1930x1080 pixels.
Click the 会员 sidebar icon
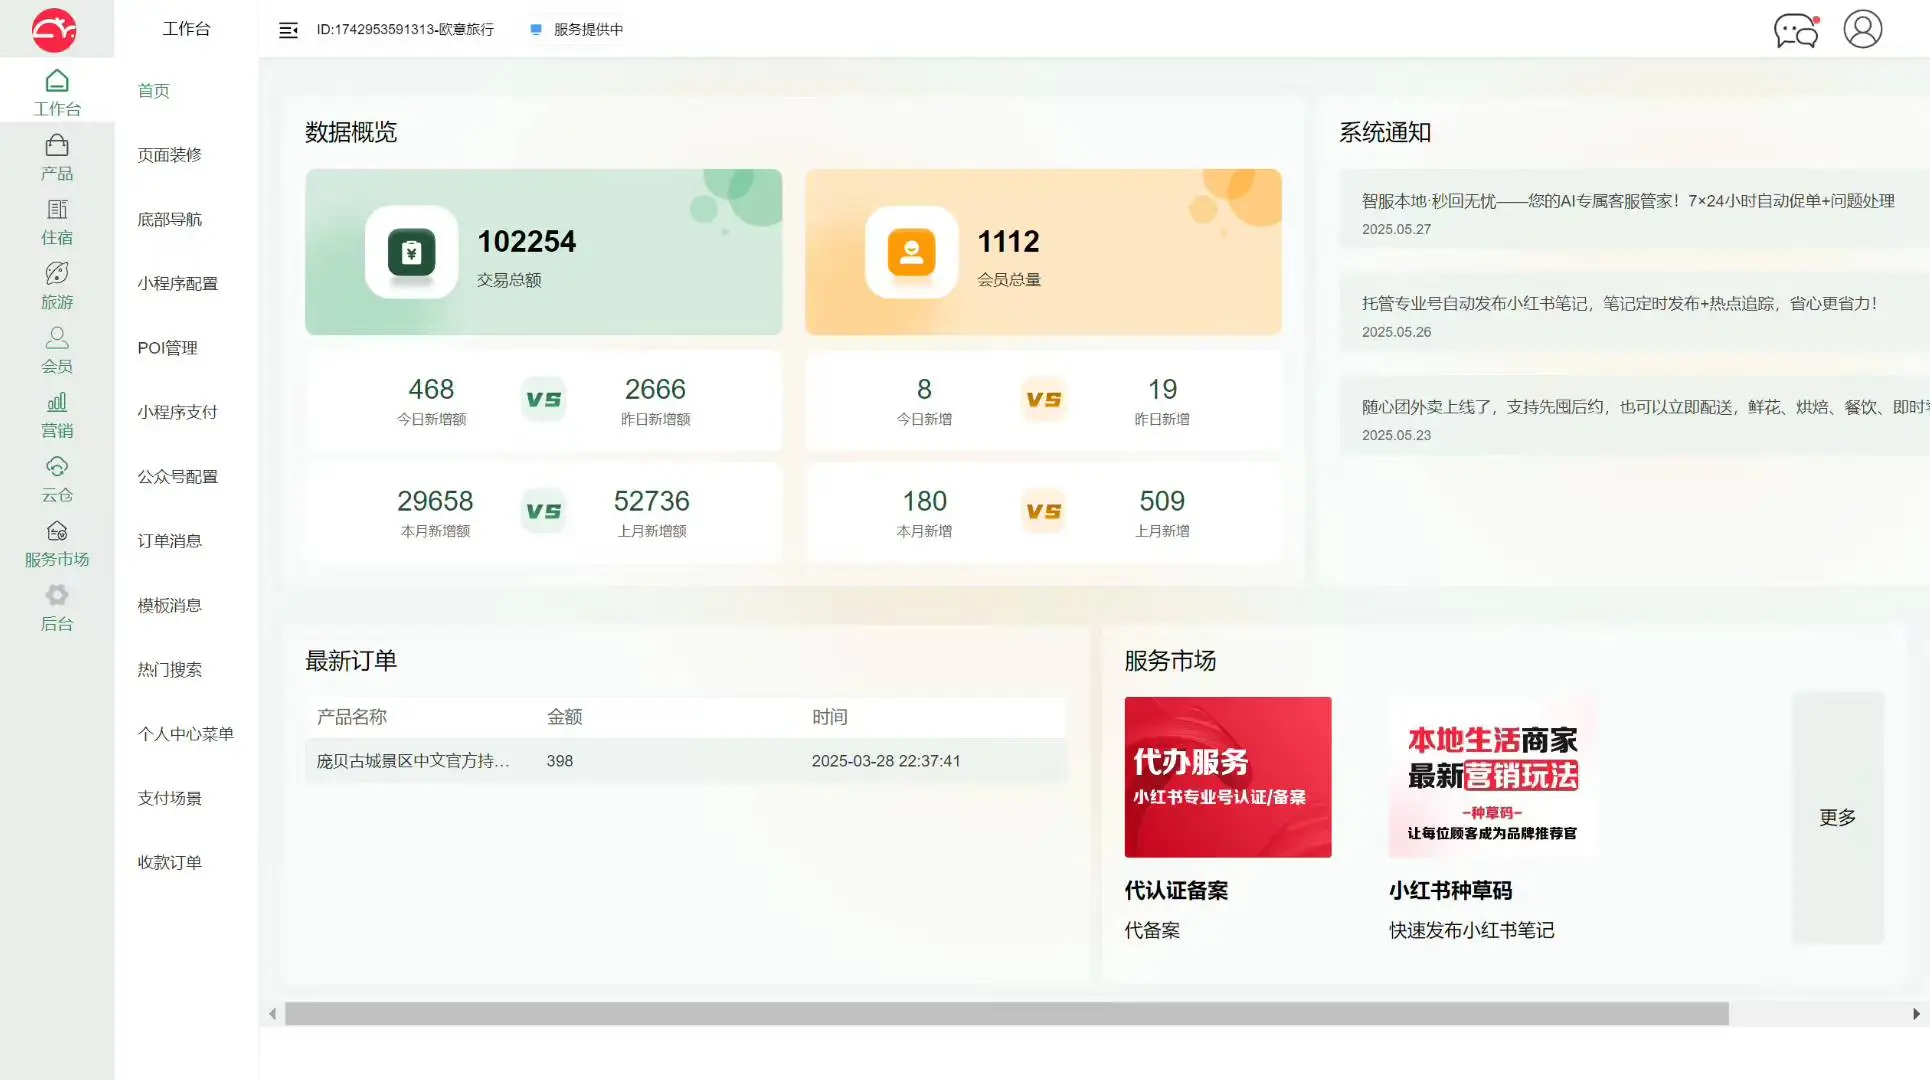[x=57, y=350]
